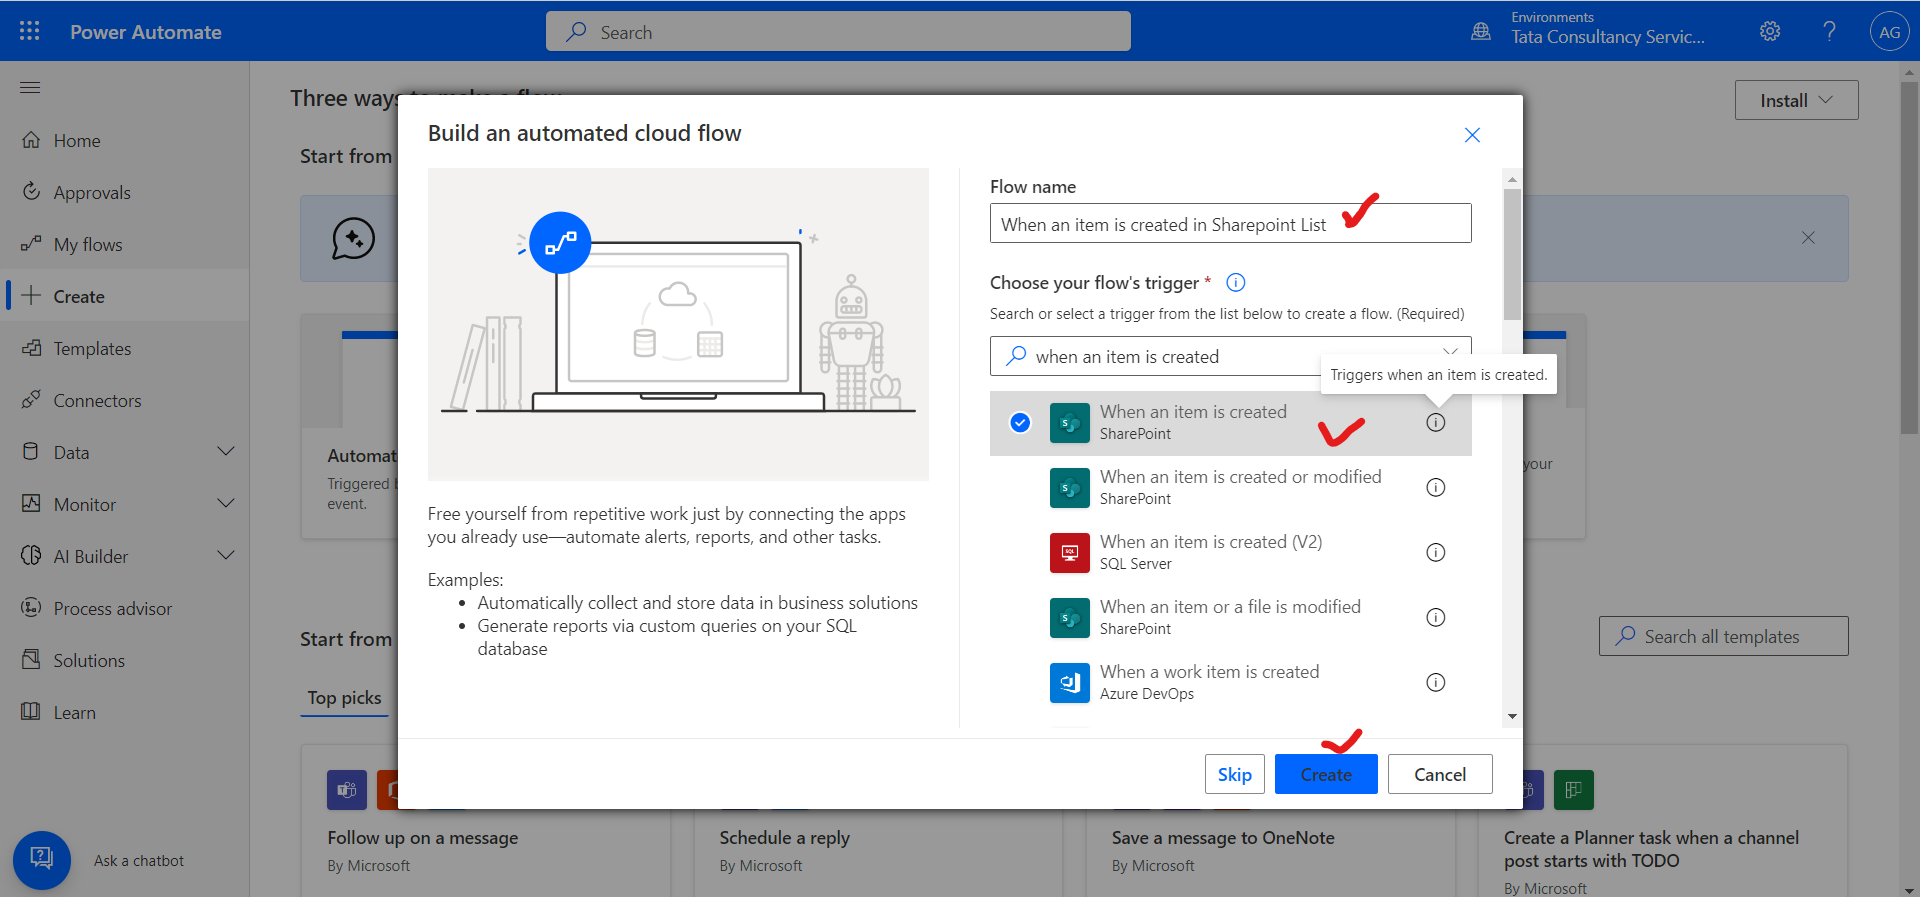Open the AG account avatar

pos(1889,32)
